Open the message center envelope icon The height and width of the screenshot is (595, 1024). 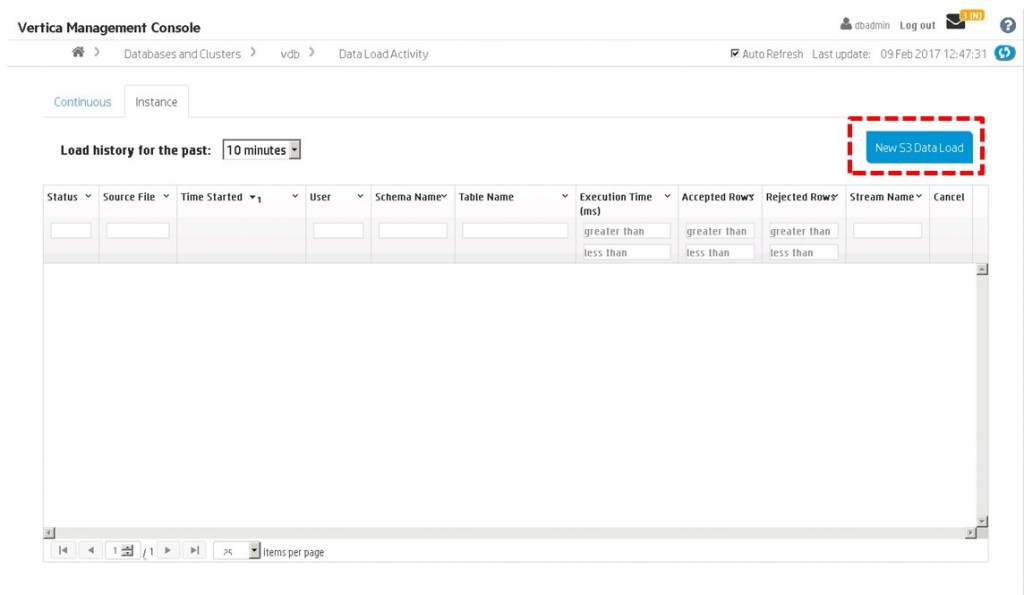[956, 23]
